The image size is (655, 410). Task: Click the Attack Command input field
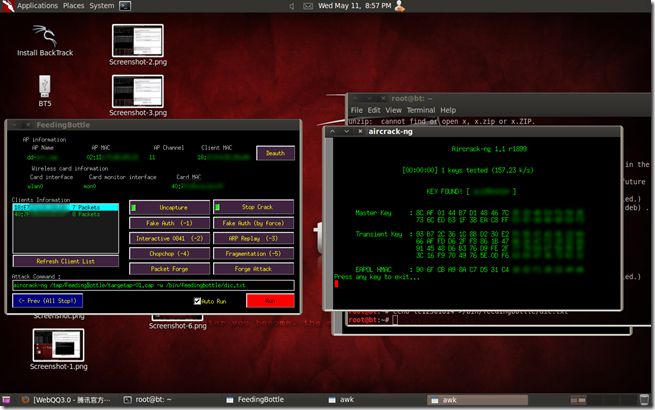(153, 285)
